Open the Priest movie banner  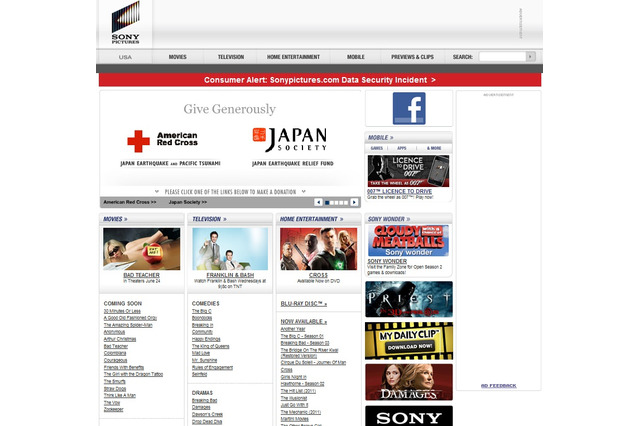point(409,299)
